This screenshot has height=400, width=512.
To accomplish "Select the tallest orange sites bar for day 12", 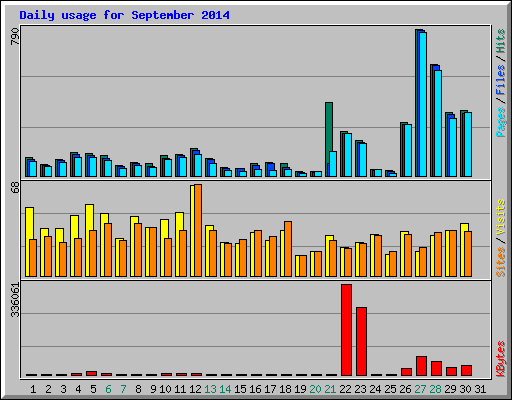I will pos(198,230).
